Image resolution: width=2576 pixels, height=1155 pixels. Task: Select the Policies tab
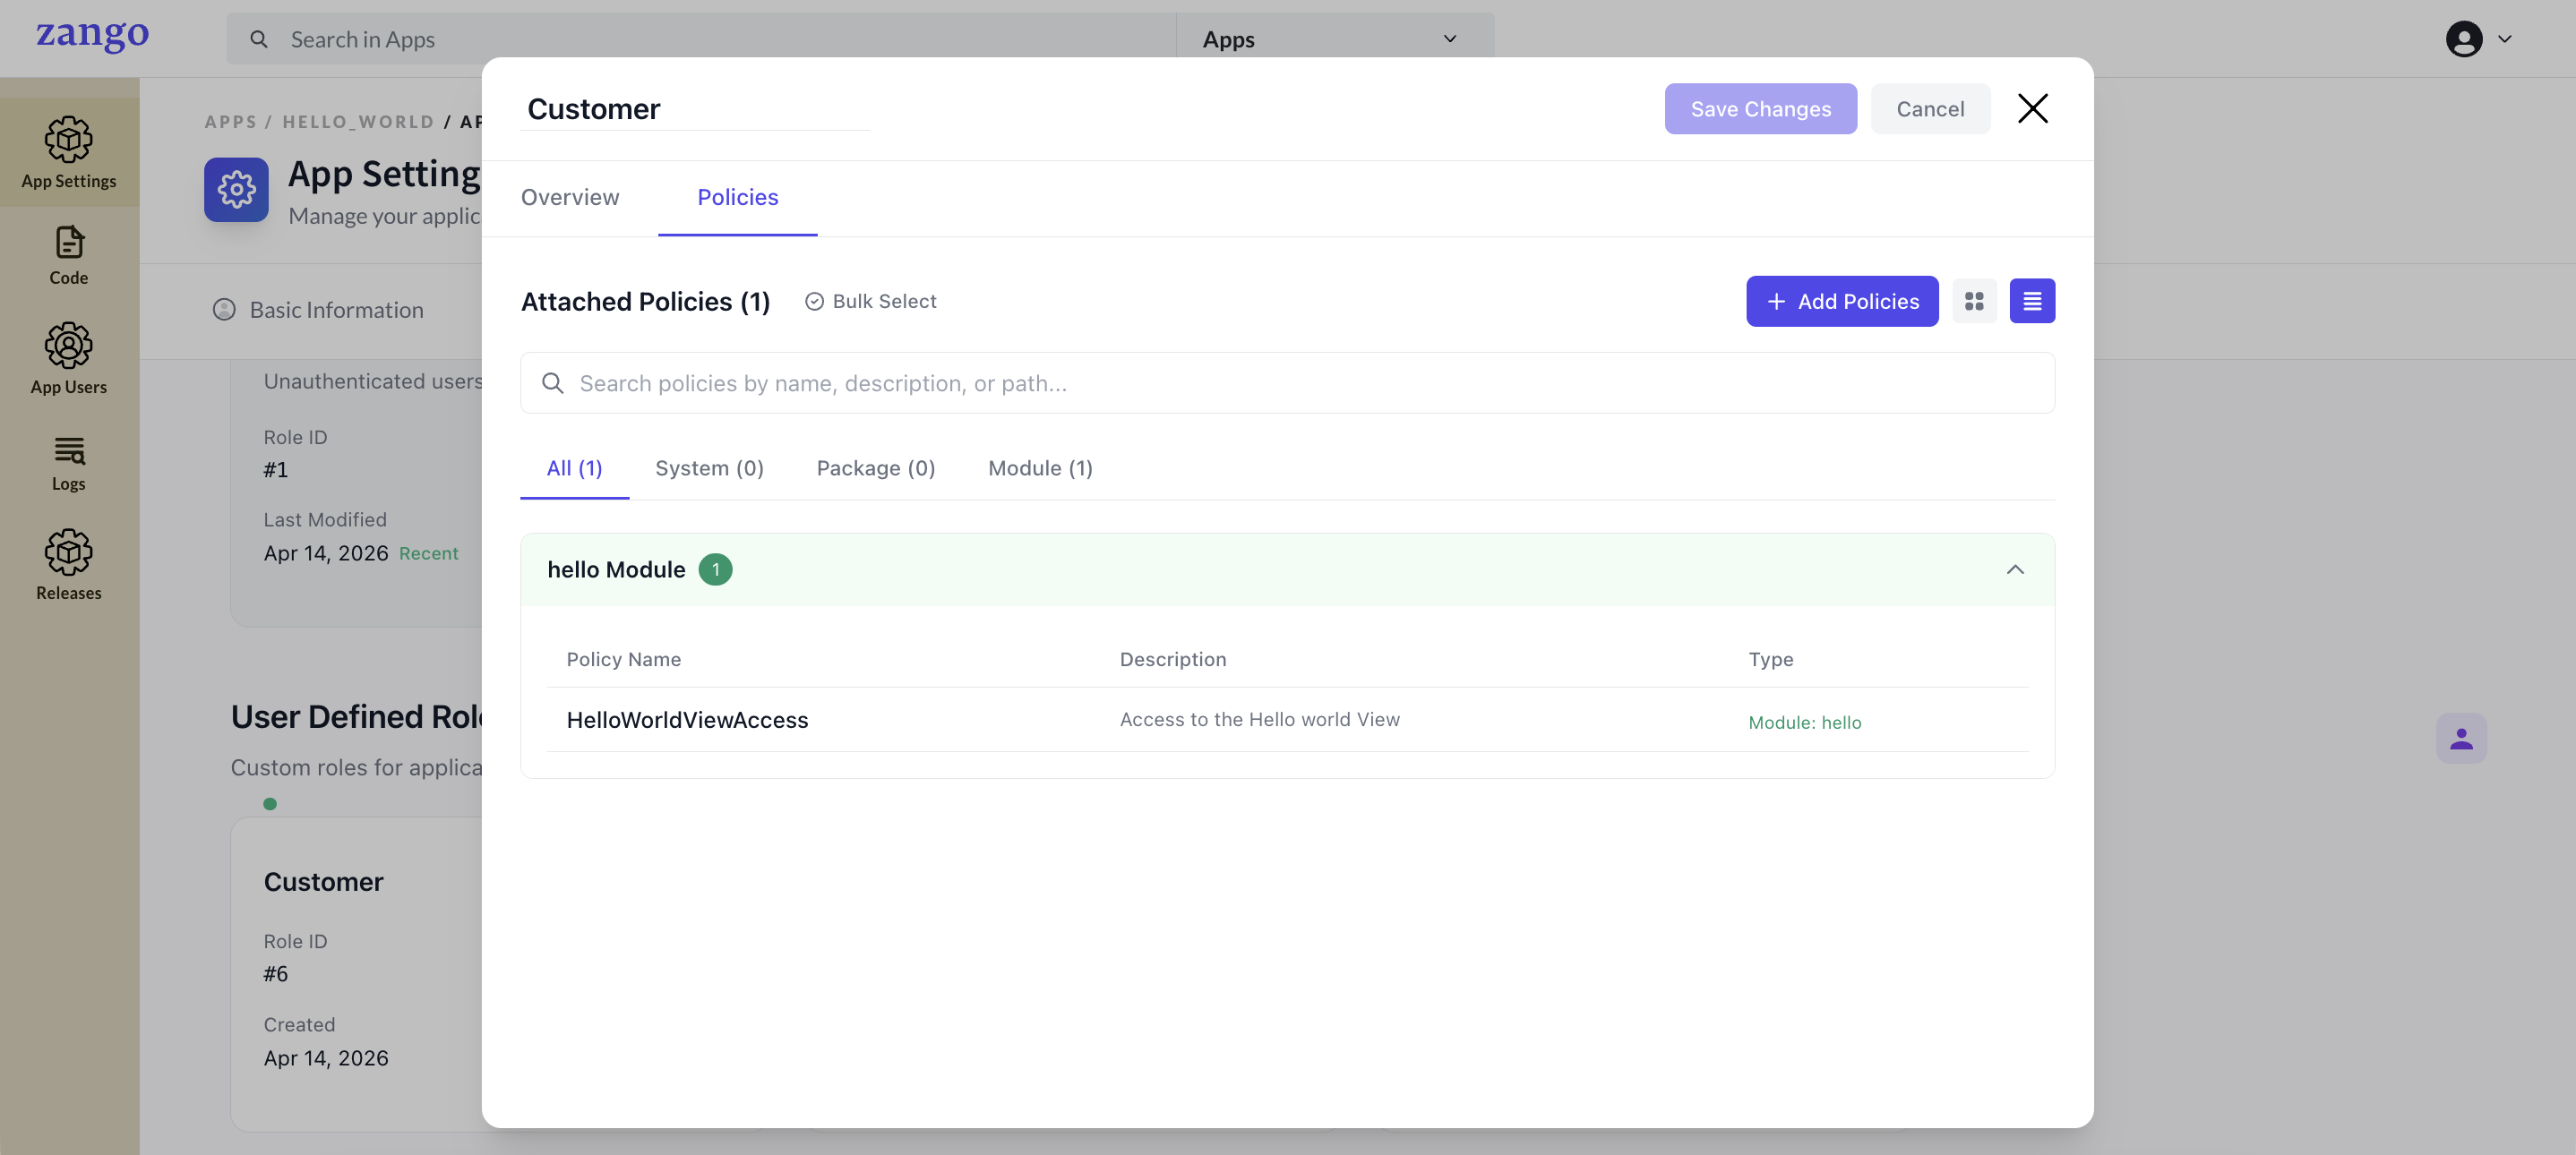pos(738,197)
